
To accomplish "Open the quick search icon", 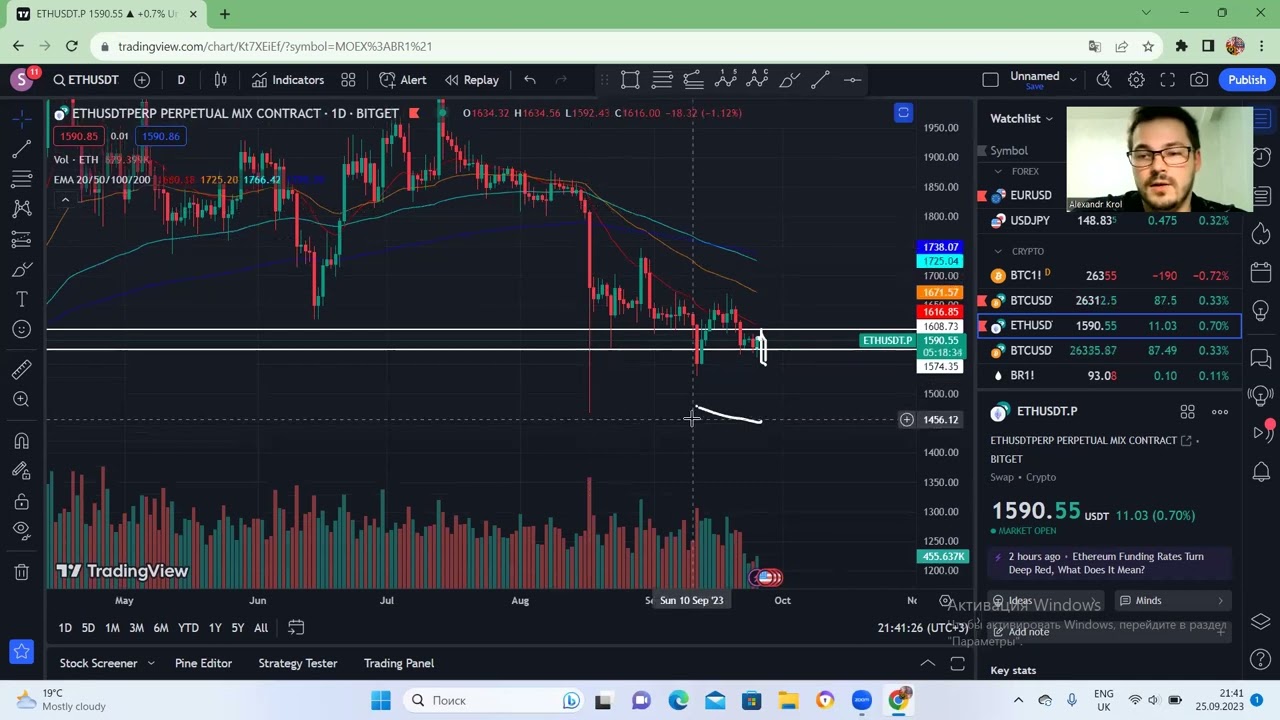I will pos(1104,80).
